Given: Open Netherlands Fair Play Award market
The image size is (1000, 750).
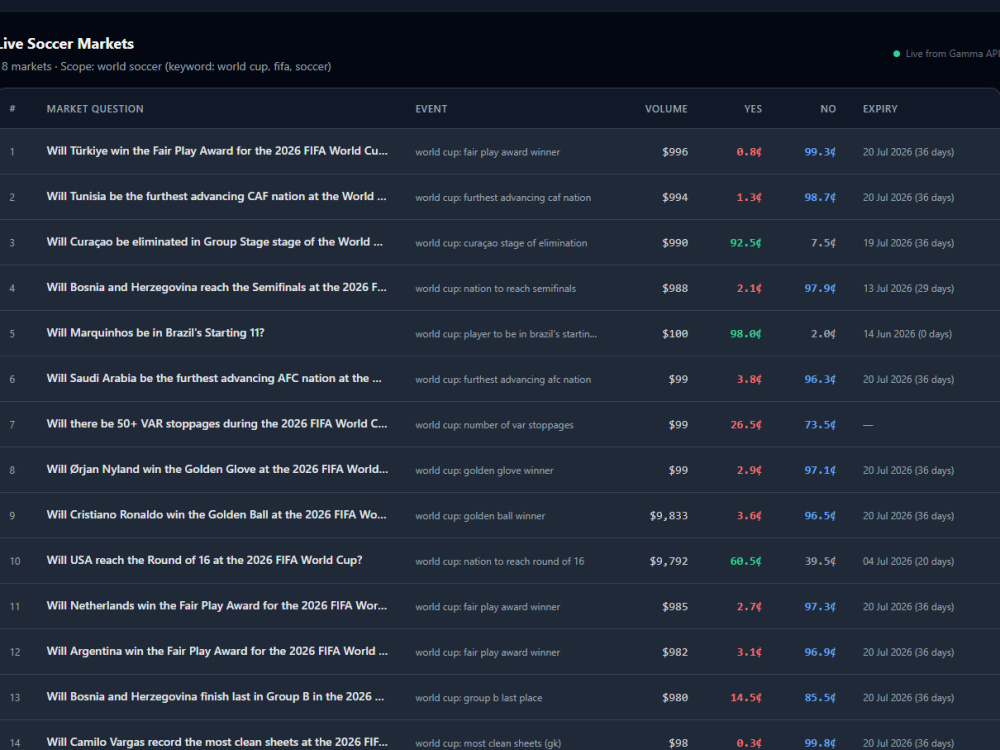Looking at the screenshot, I should [x=217, y=606].
